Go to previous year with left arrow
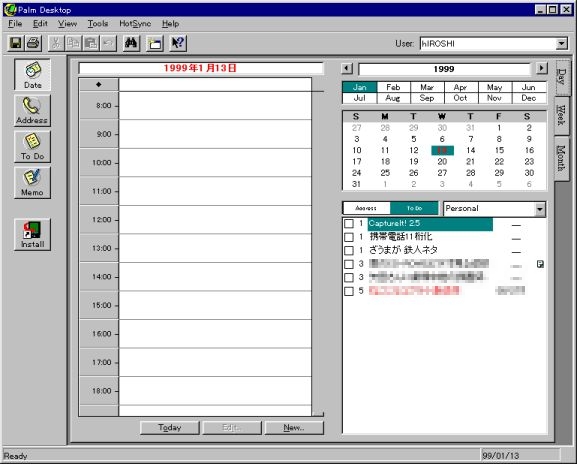577x464 pixels. (347, 68)
